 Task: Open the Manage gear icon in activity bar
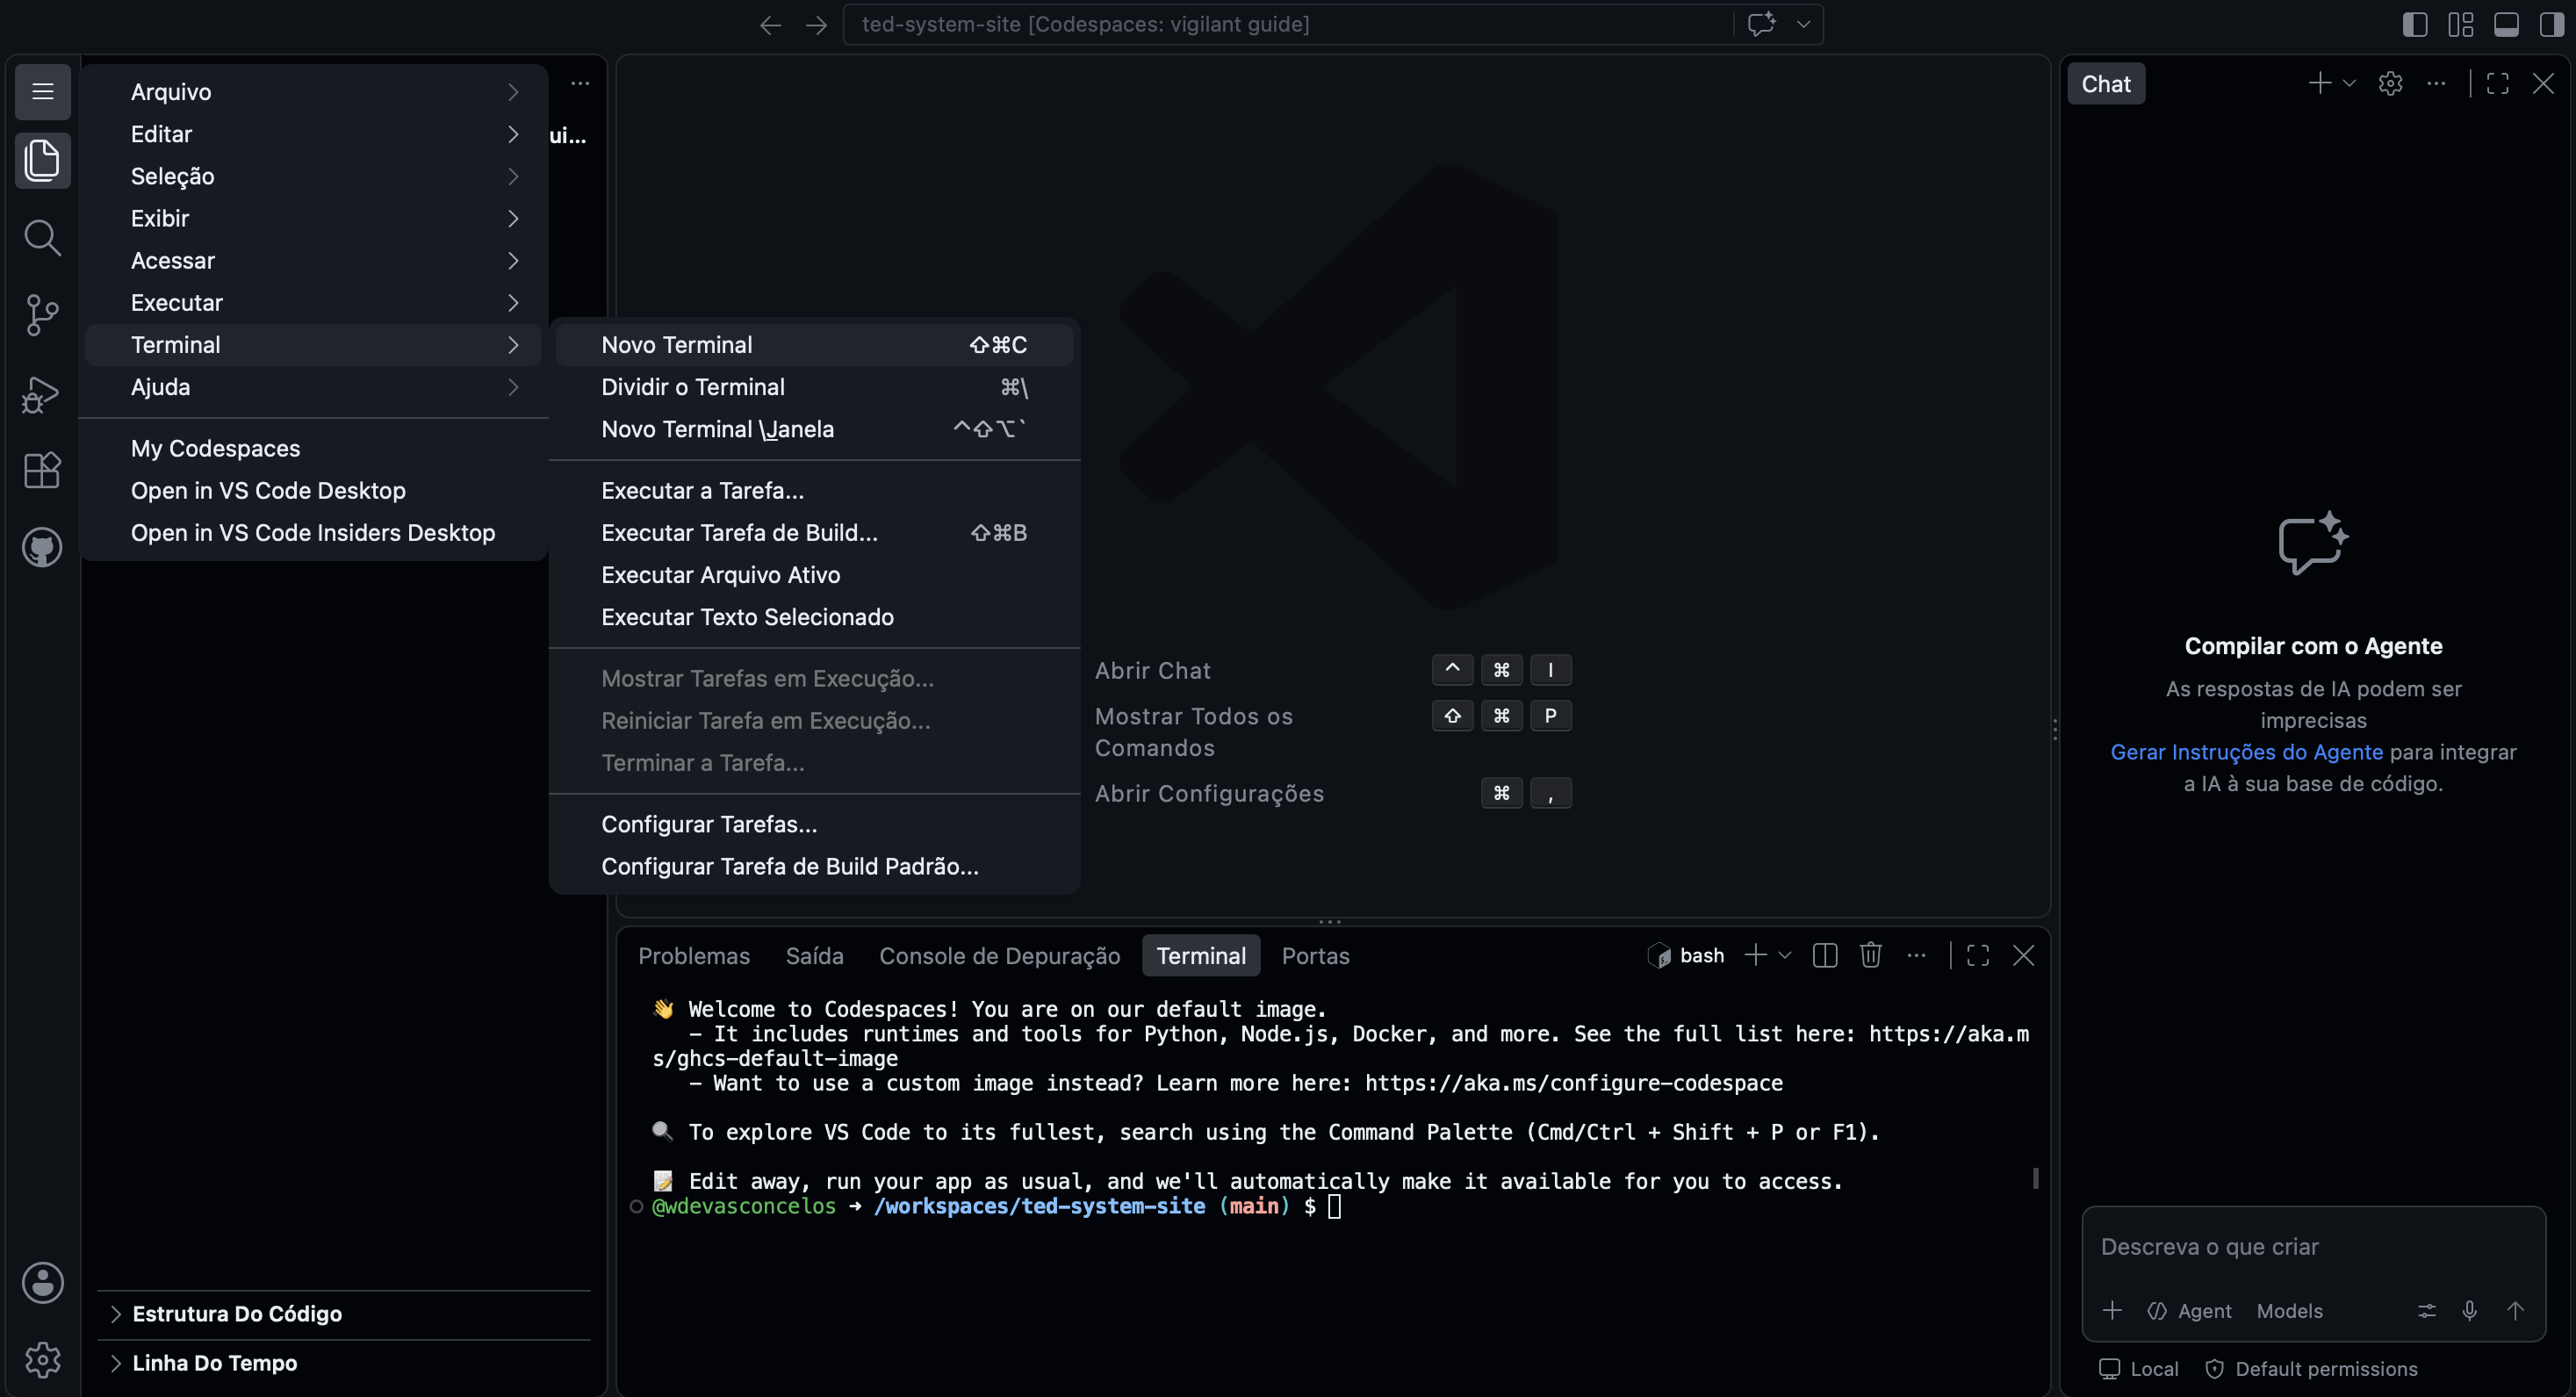[42, 1360]
